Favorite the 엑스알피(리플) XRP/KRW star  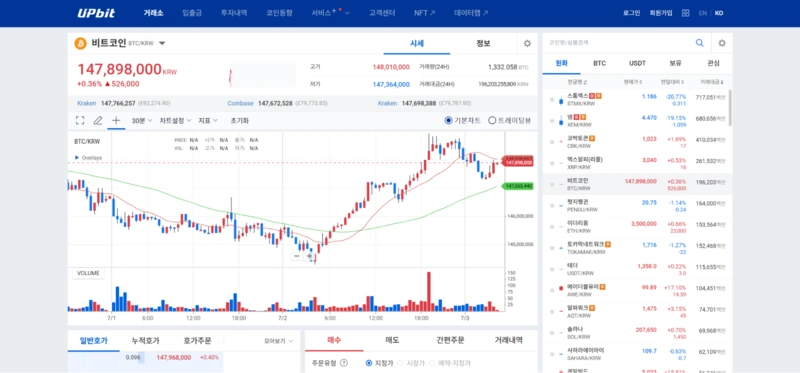tap(552, 163)
